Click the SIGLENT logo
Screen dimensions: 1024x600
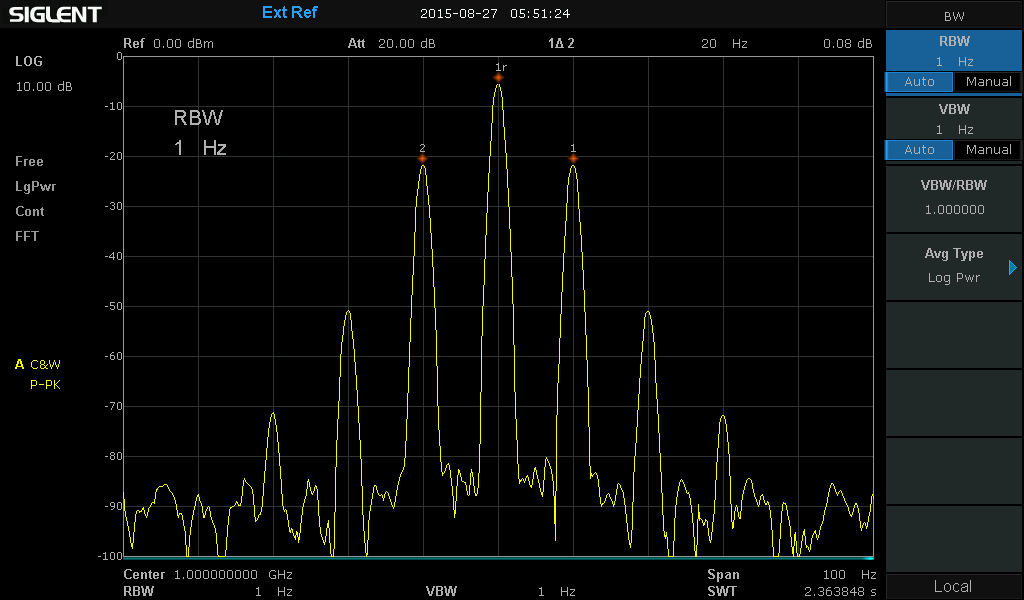click(x=55, y=14)
